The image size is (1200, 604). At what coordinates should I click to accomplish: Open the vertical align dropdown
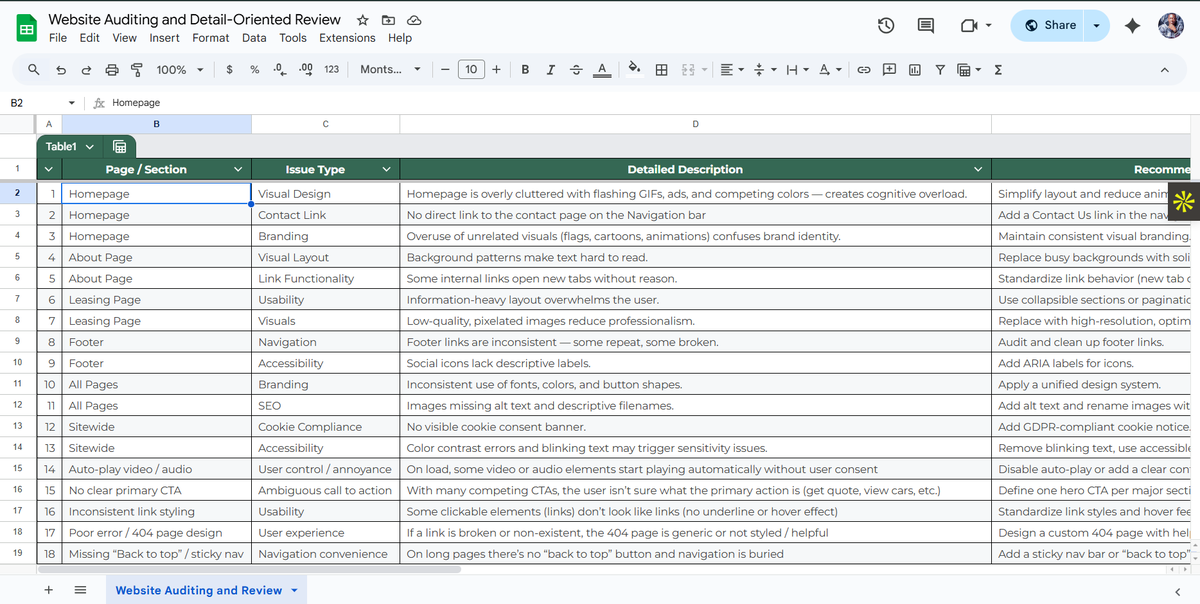tap(765, 70)
